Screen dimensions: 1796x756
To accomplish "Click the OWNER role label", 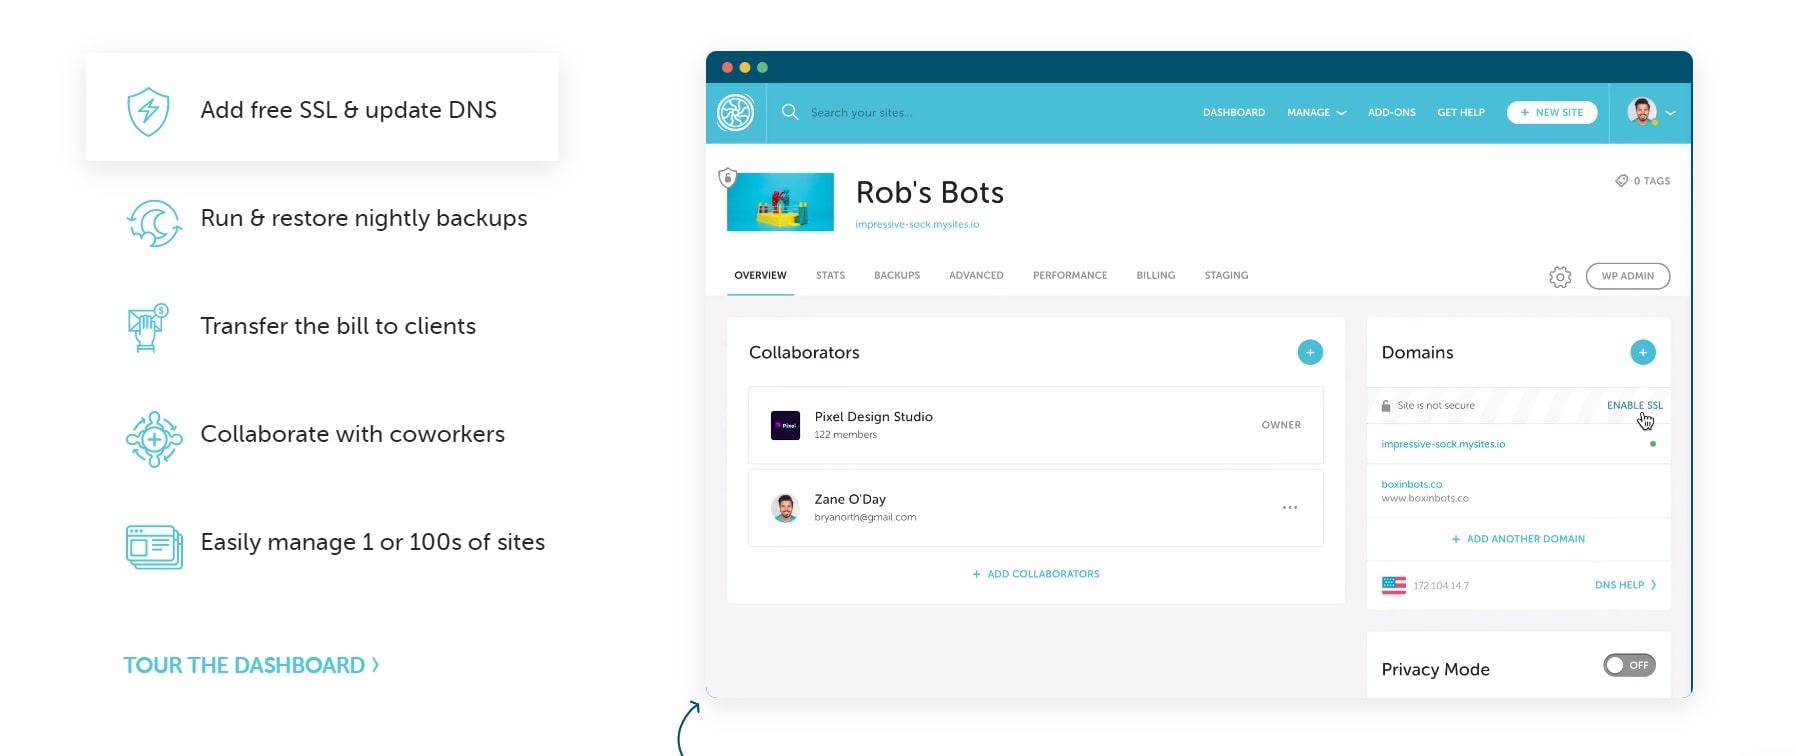I will [x=1281, y=425].
